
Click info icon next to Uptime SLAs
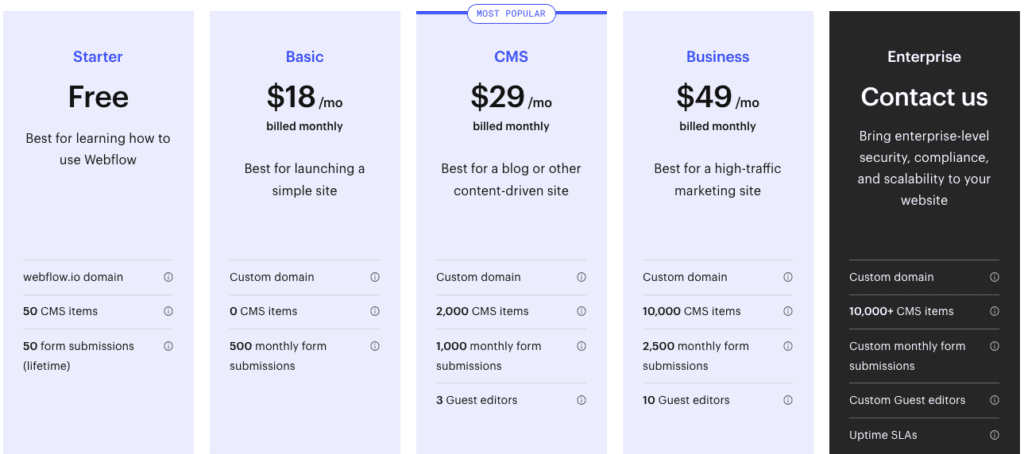[994, 435]
